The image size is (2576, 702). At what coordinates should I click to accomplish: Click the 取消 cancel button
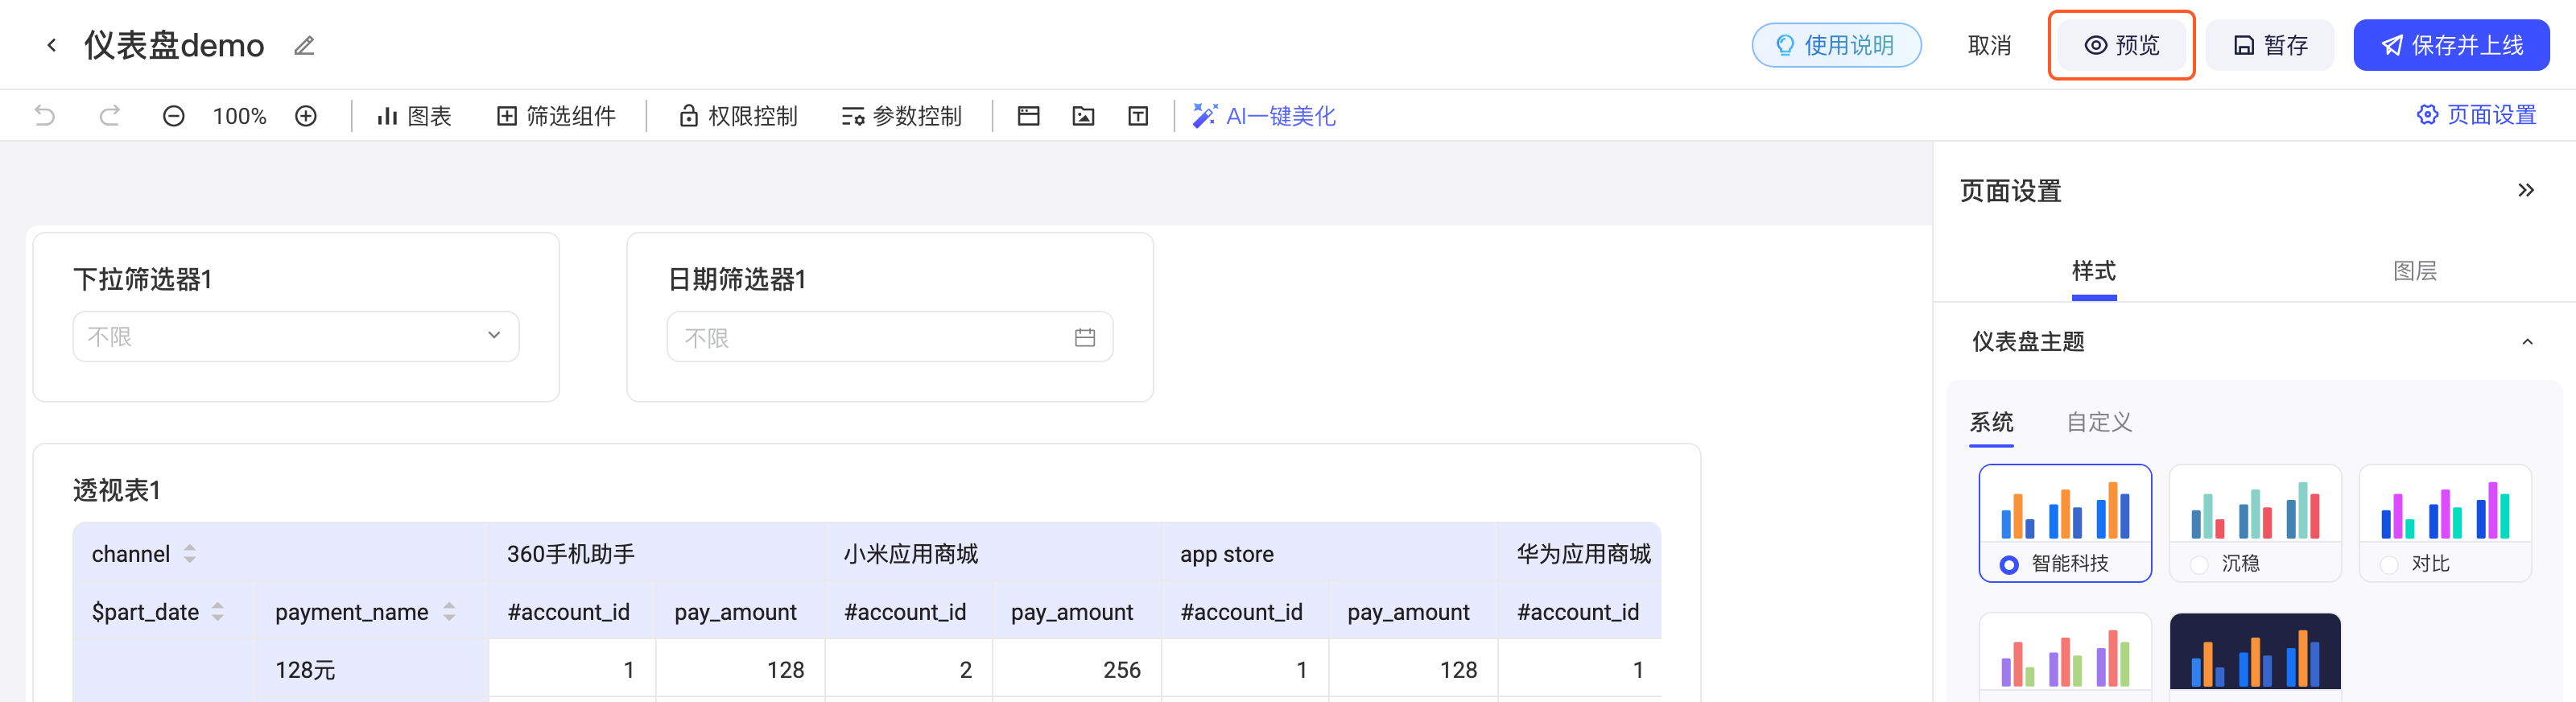pyautogui.click(x=1989, y=45)
